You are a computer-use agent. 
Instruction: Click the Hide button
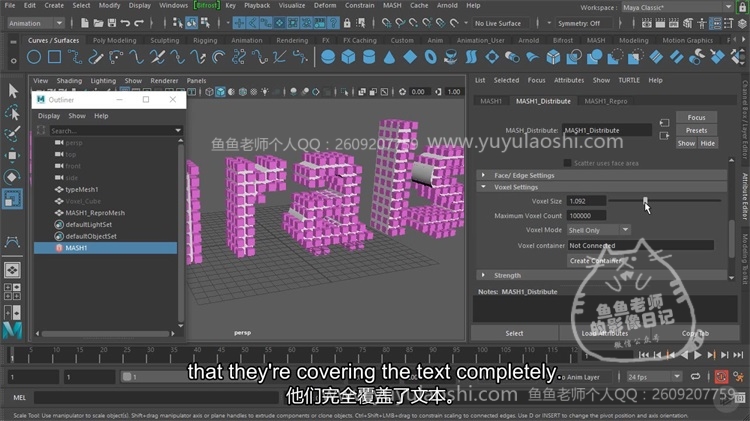click(x=707, y=143)
